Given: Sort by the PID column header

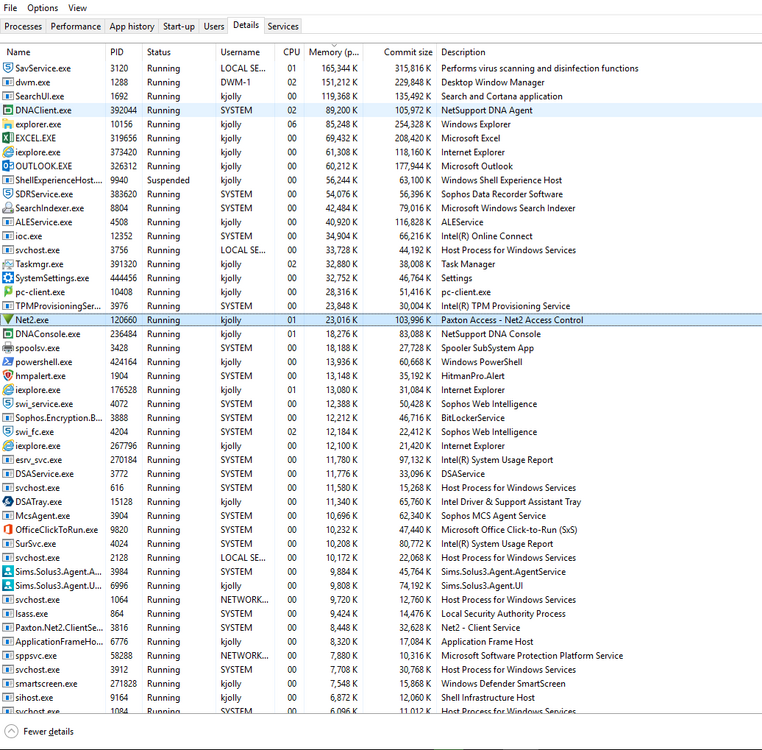Looking at the screenshot, I should [x=124, y=52].
